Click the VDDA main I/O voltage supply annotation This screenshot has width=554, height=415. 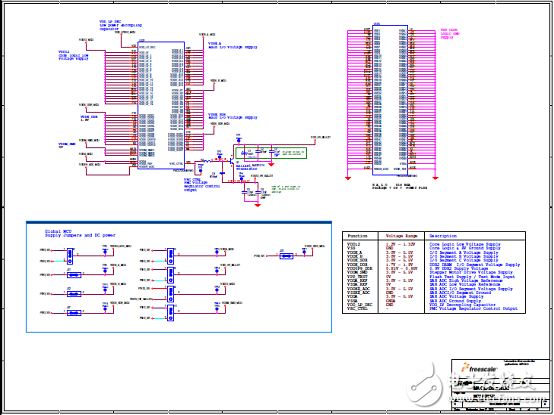[x=232, y=45]
